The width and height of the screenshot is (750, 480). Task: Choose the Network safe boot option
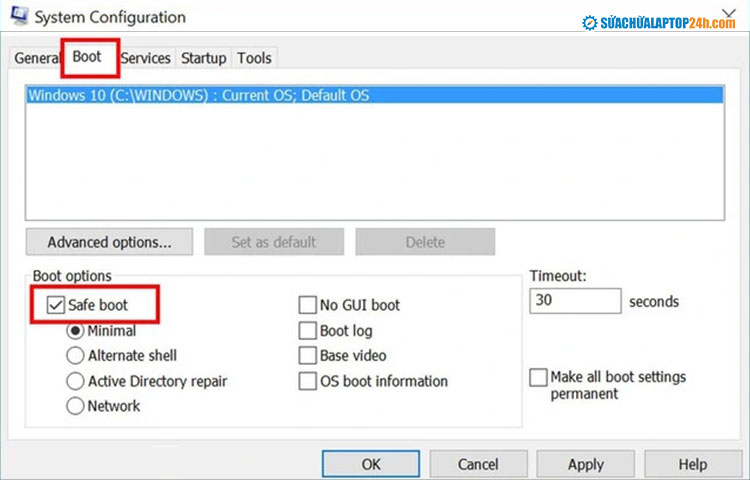point(75,406)
